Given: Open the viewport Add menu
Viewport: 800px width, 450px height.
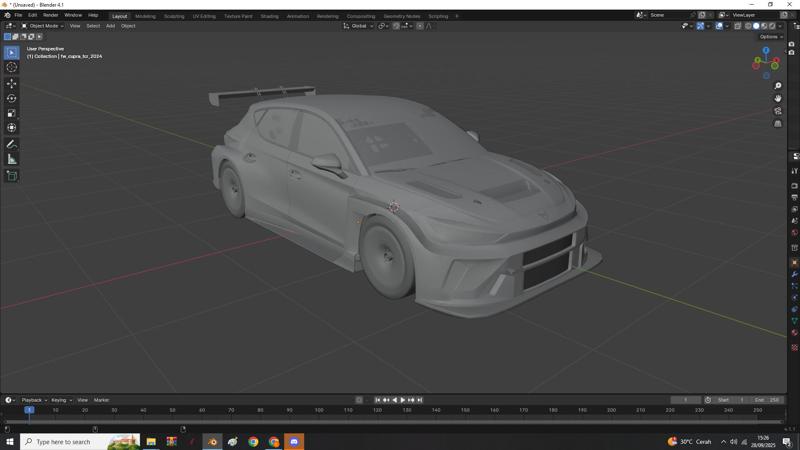Looking at the screenshot, I should pyautogui.click(x=110, y=26).
